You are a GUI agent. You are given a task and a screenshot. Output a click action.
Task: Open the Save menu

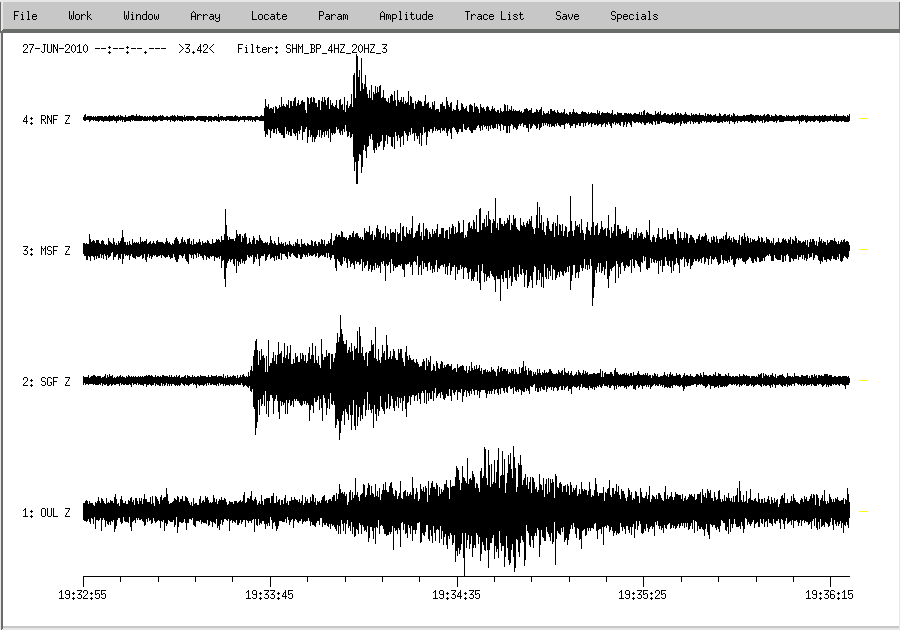point(567,16)
